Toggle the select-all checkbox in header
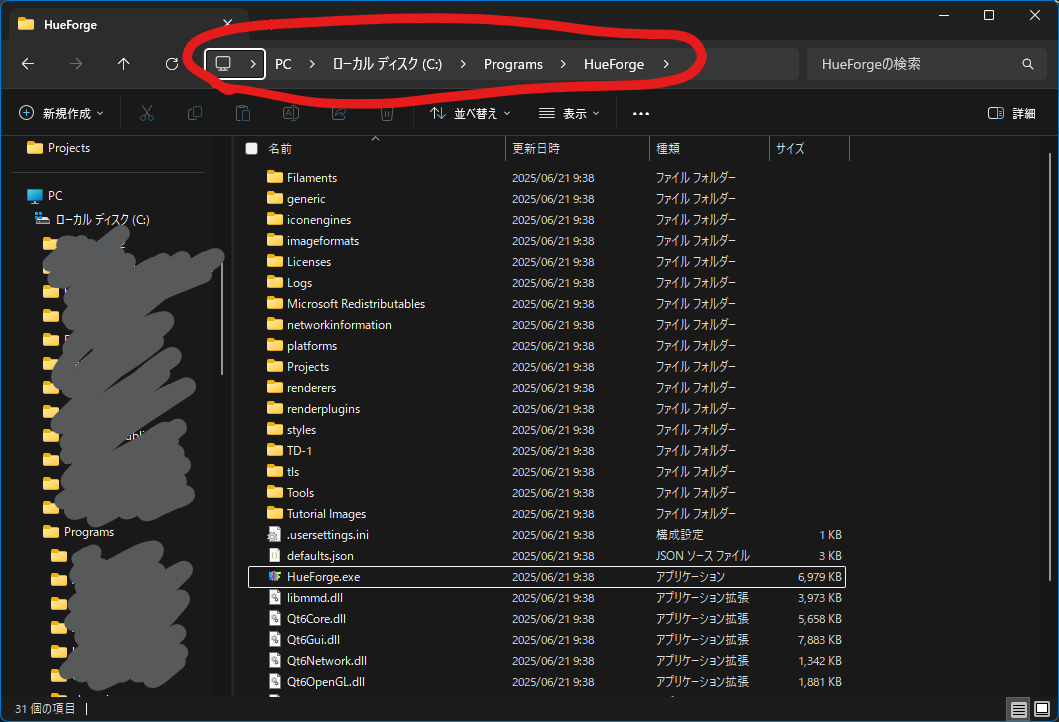The width and height of the screenshot is (1059, 722). click(x=251, y=148)
